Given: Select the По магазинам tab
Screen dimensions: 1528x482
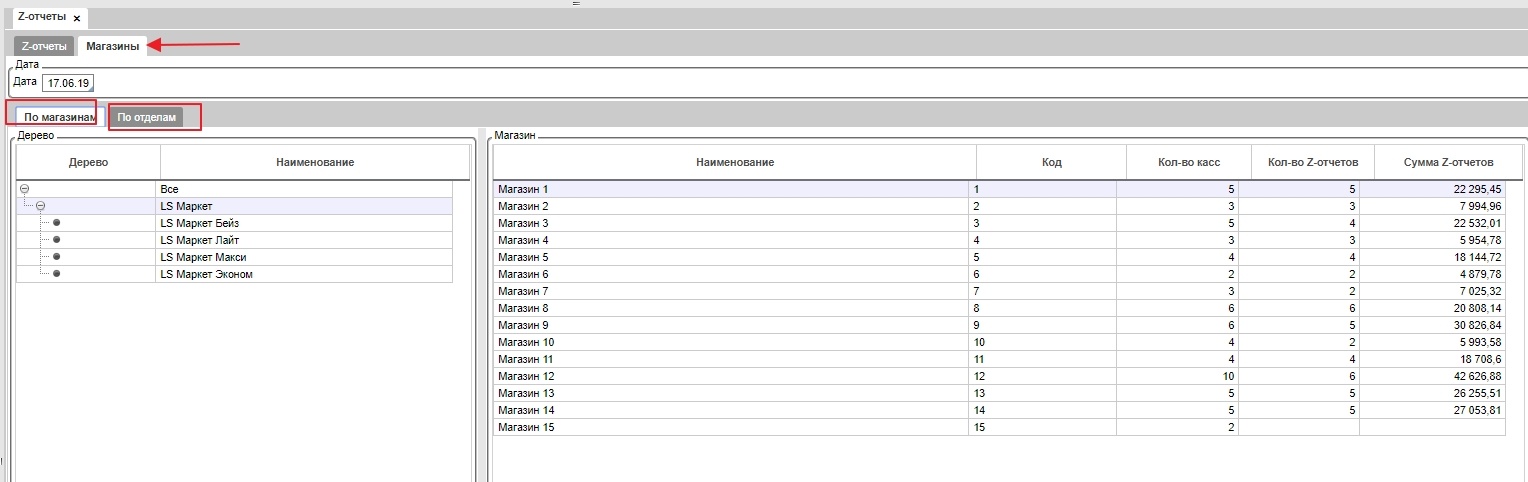Looking at the screenshot, I should (x=60, y=117).
